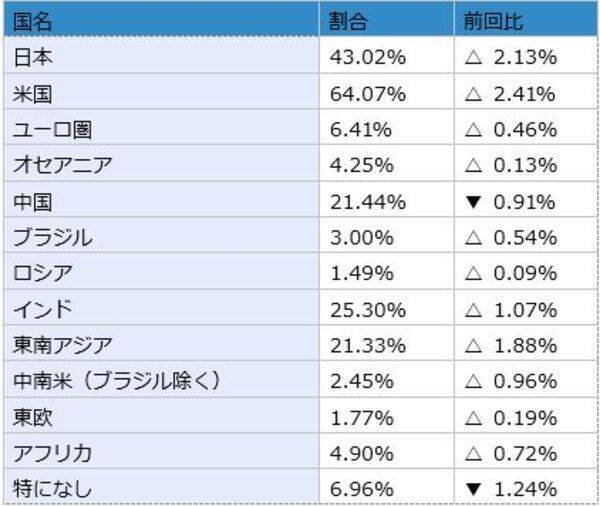This screenshot has height=506, width=600.
Task: Select the 中国 country cell
Action: [32, 201]
